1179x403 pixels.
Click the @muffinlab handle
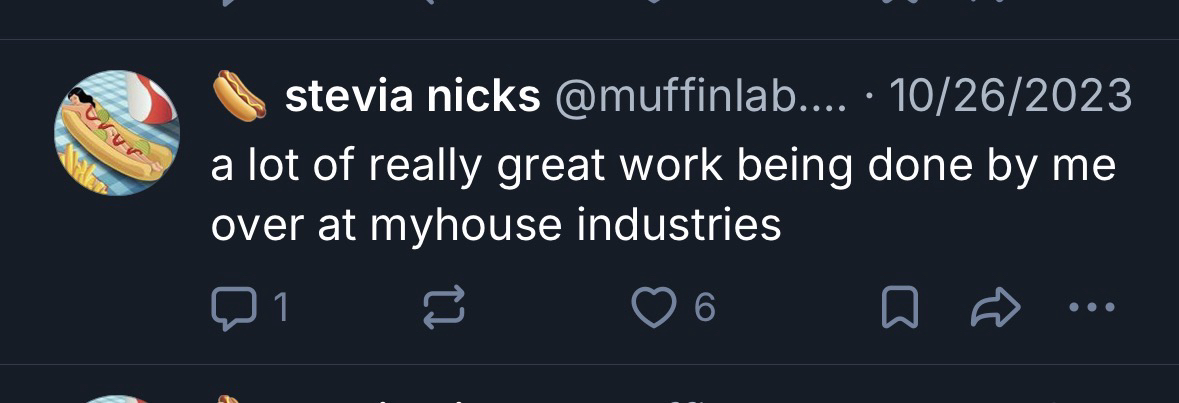click(x=700, y=96)
